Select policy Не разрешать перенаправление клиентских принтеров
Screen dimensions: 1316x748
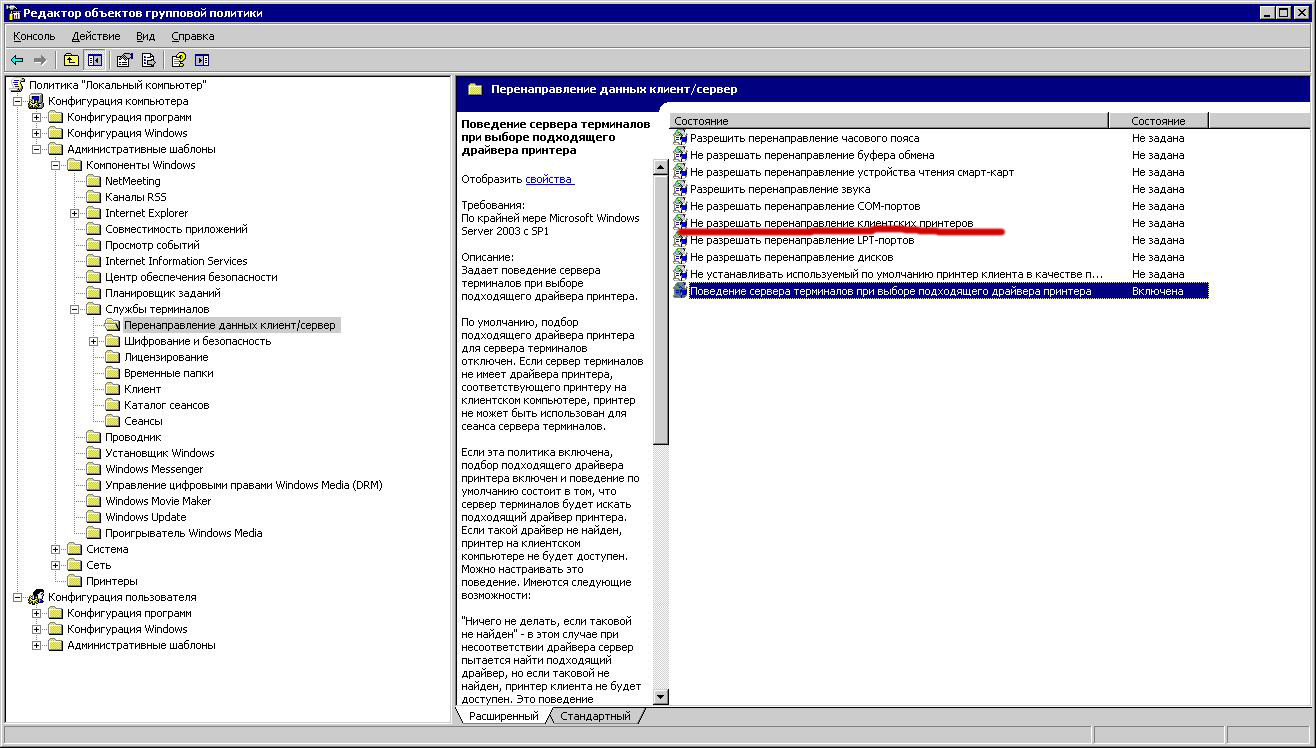[831, 223]
